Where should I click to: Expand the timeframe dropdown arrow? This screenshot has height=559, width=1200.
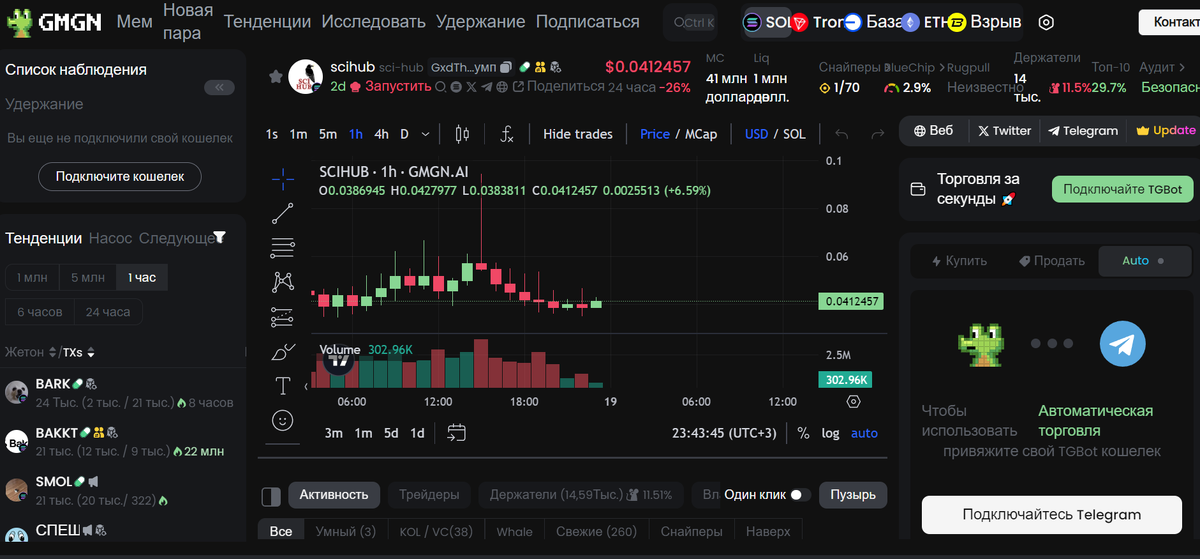426,134
